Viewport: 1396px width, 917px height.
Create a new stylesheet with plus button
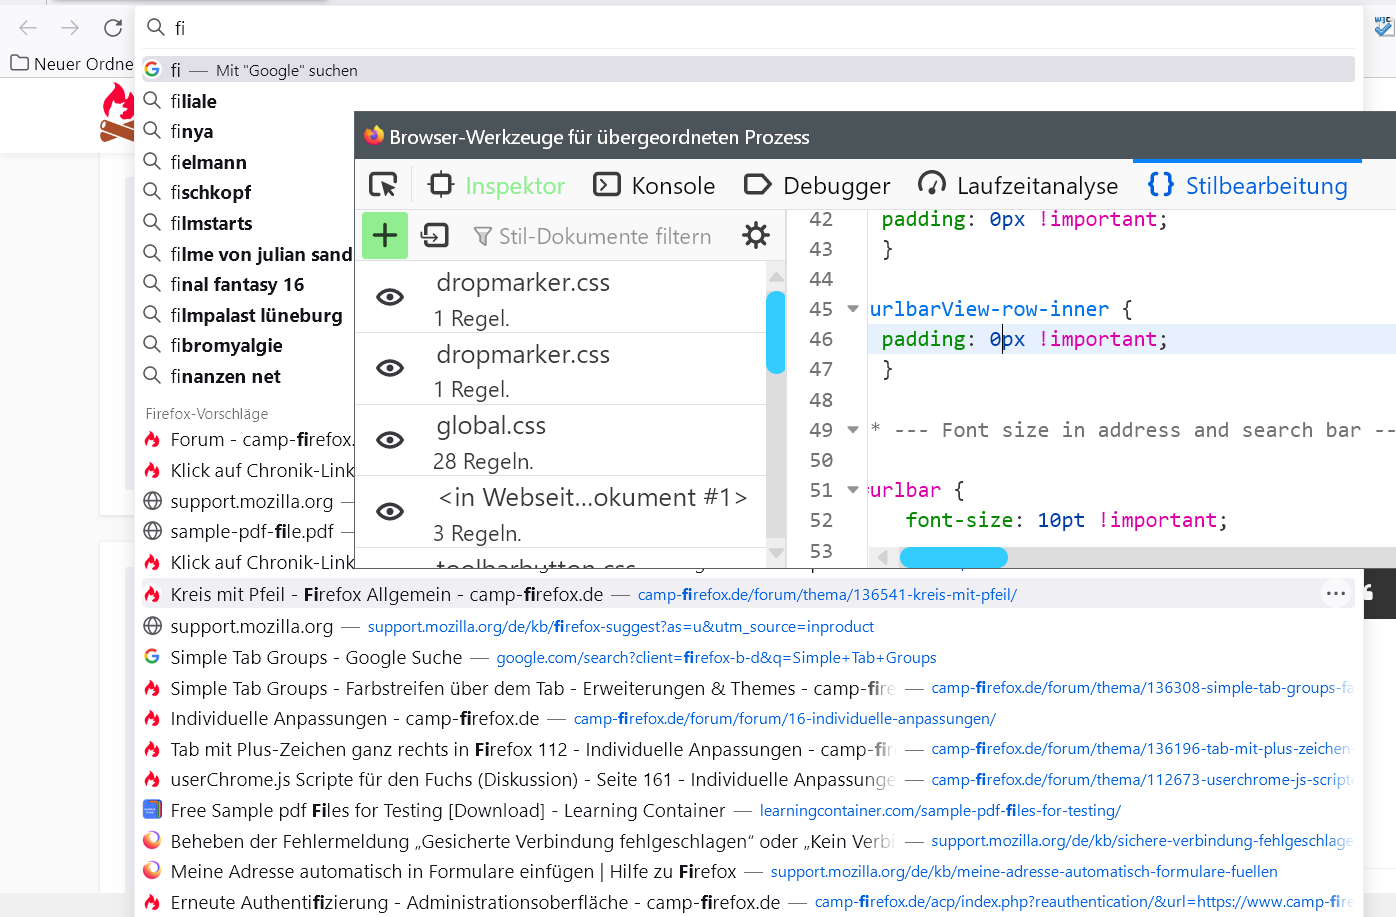pyautogui.click(x=385, y=236)
